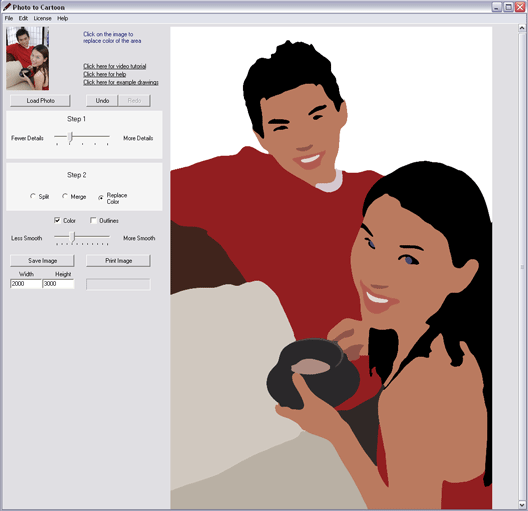The image size is (528, 511).
Task: Open the File menu
Action: tap(9, 18)
